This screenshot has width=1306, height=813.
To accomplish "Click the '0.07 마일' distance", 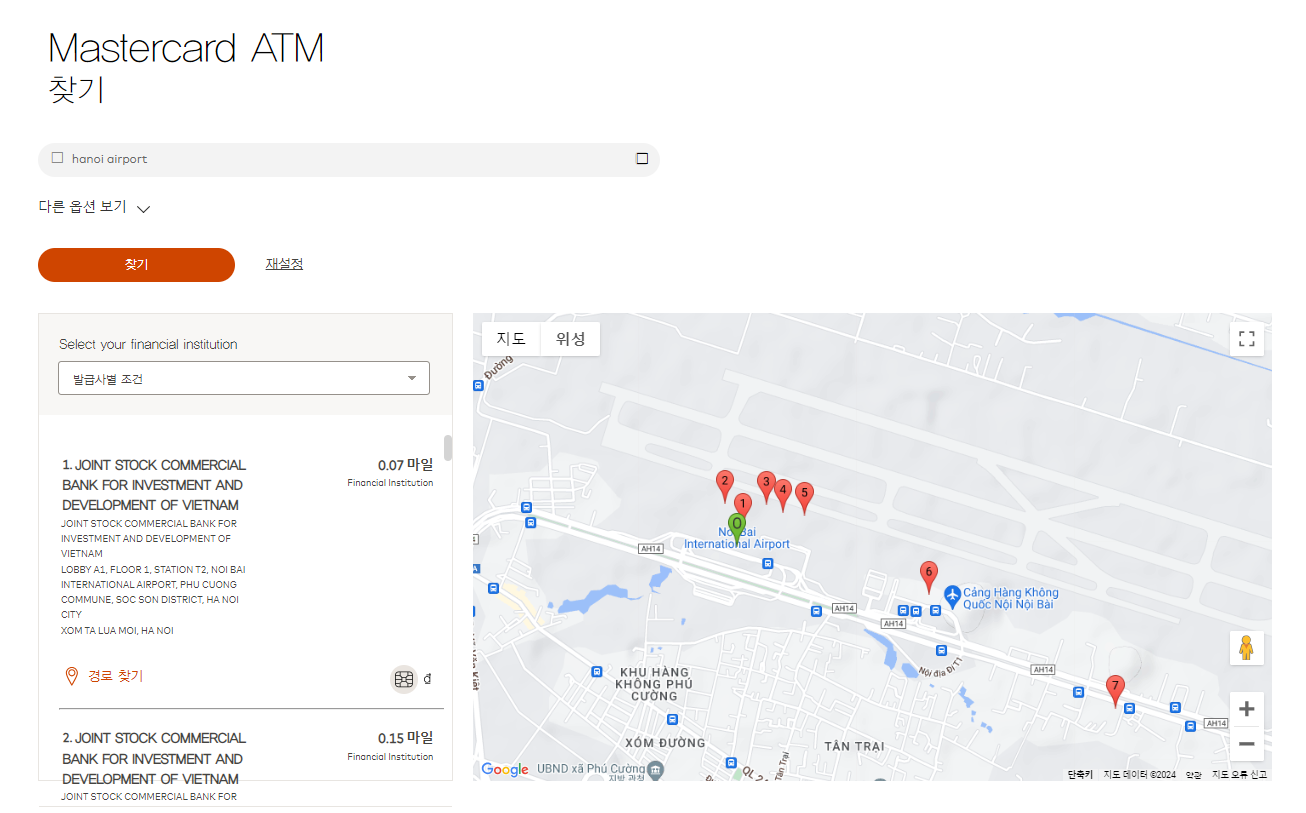I will tap(405, 465).
